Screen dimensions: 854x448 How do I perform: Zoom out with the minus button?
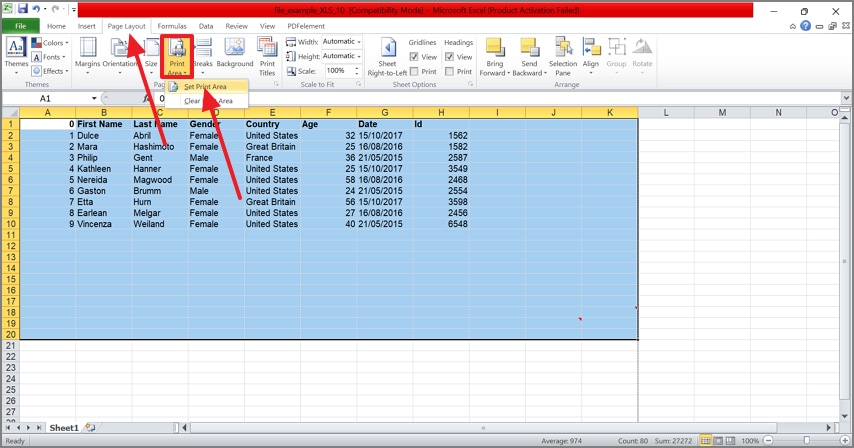768,440
